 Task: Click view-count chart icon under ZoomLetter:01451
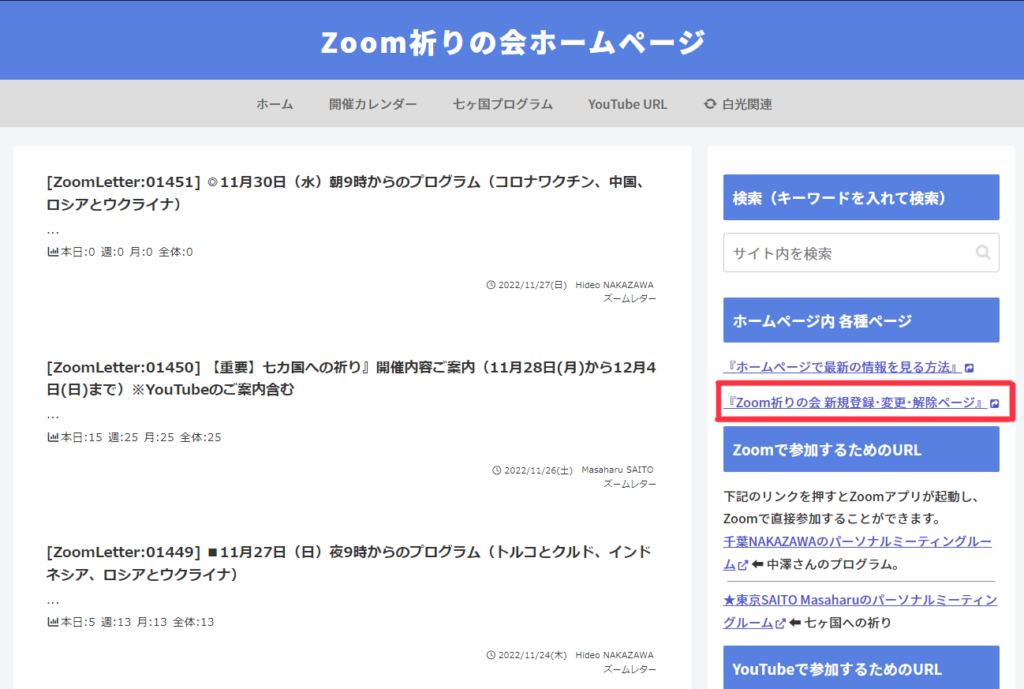coord(53,252)
